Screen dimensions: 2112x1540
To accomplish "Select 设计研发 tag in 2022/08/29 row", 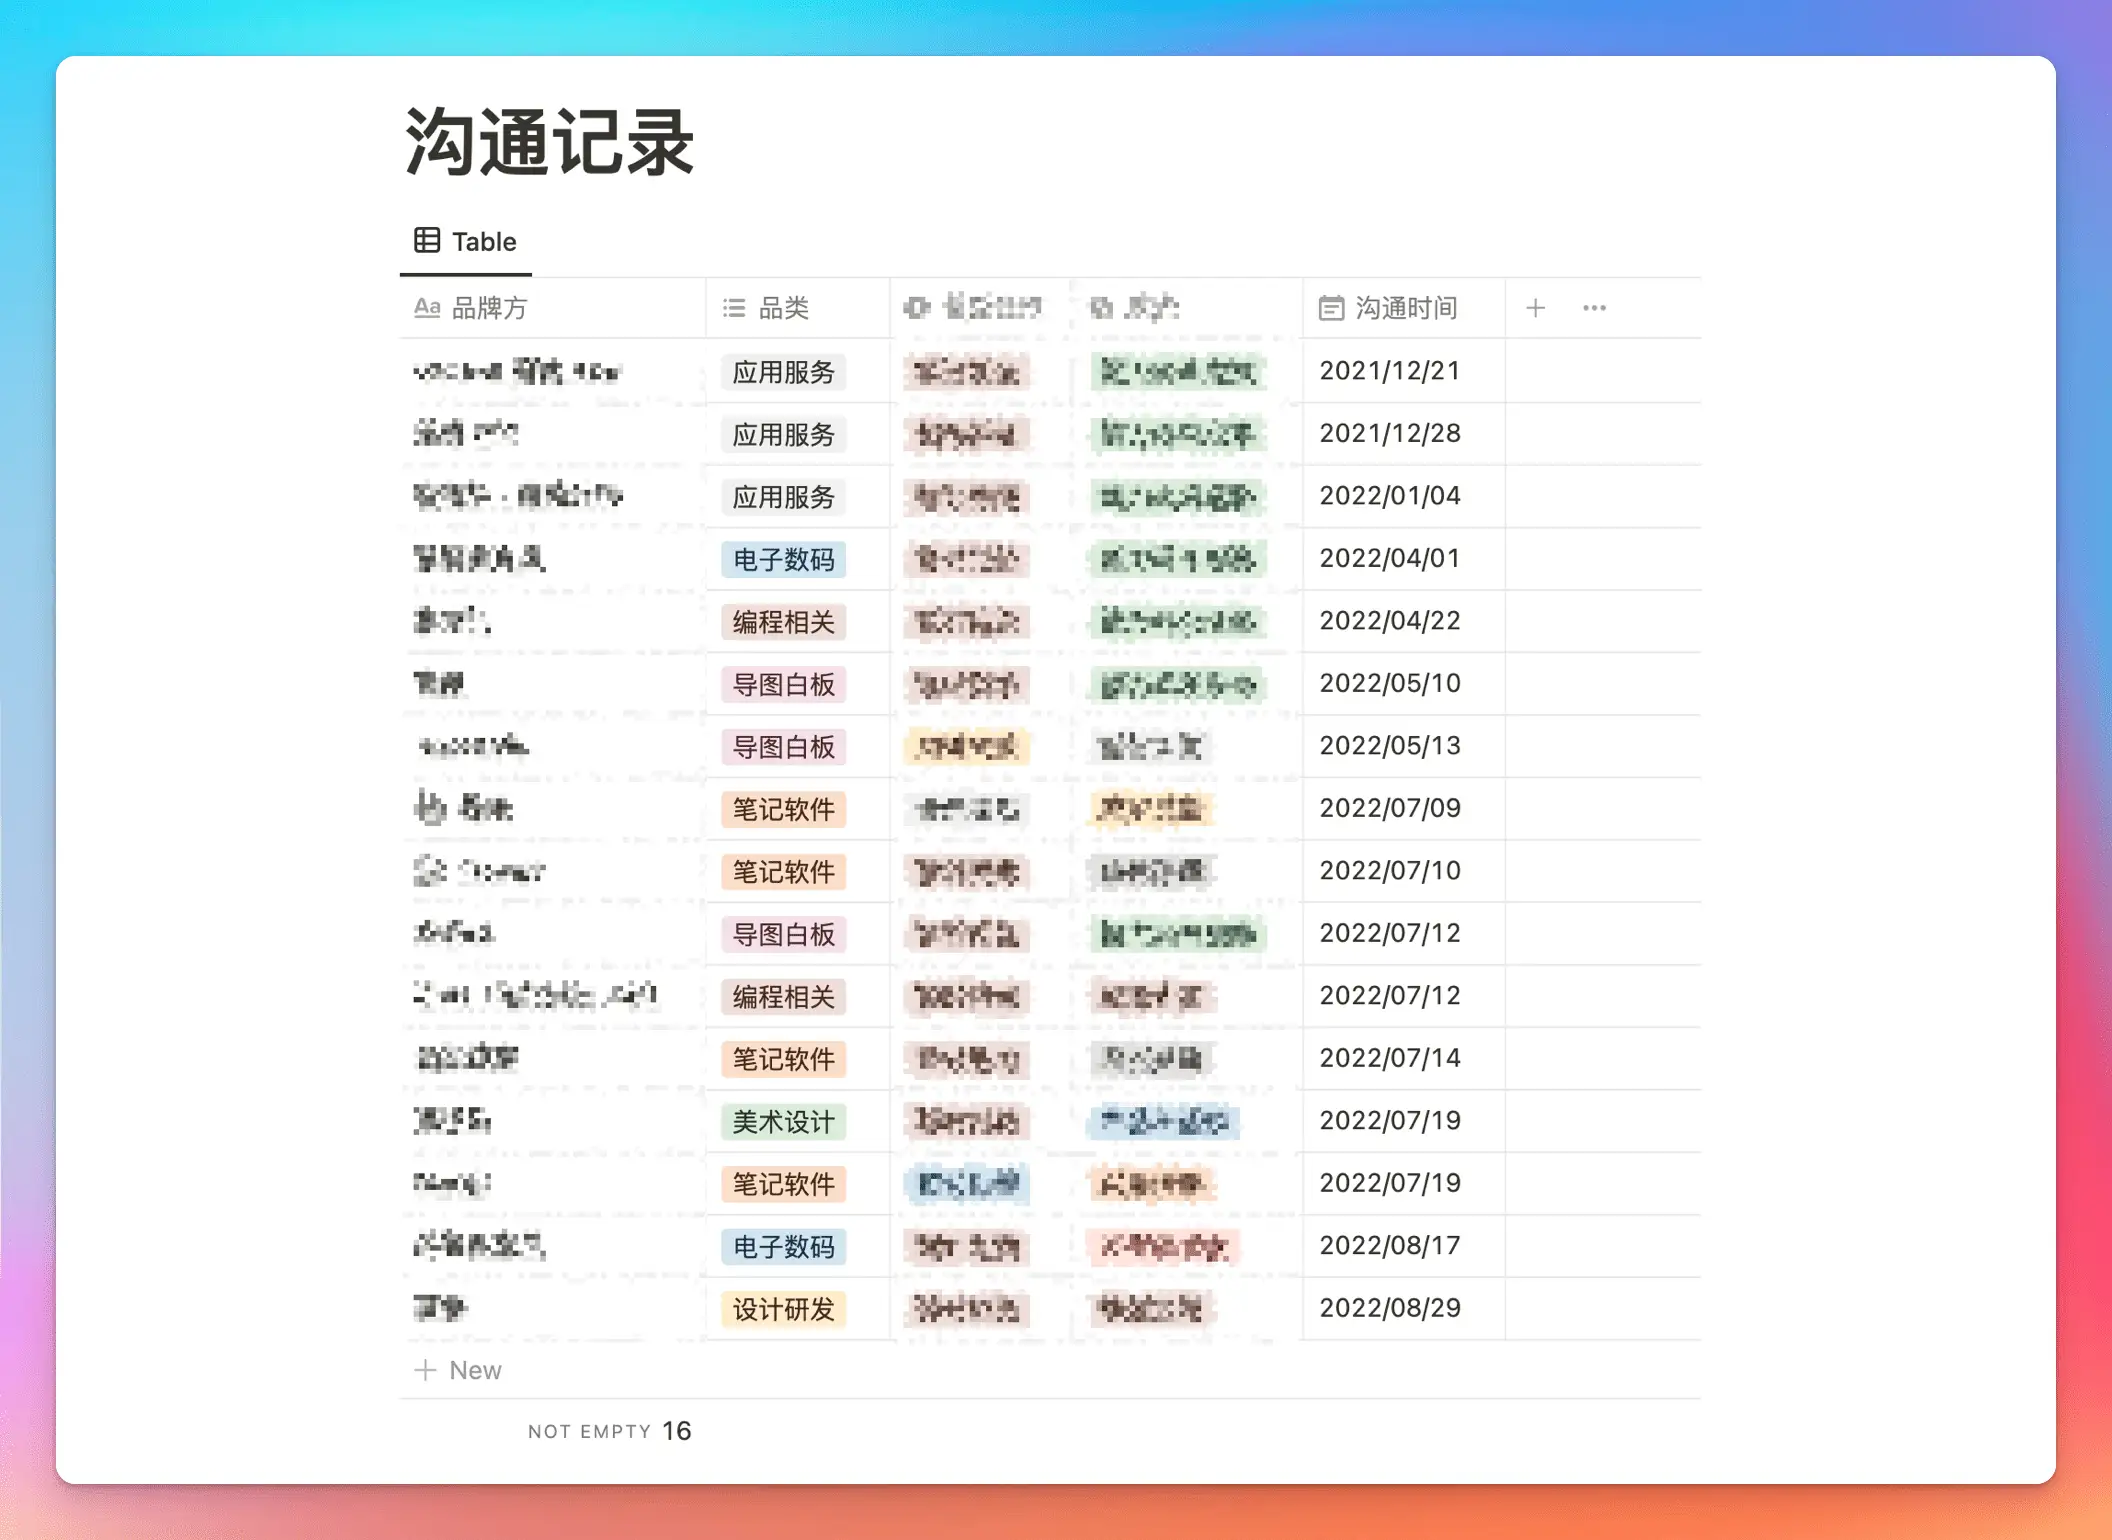I will point(784,1309).
